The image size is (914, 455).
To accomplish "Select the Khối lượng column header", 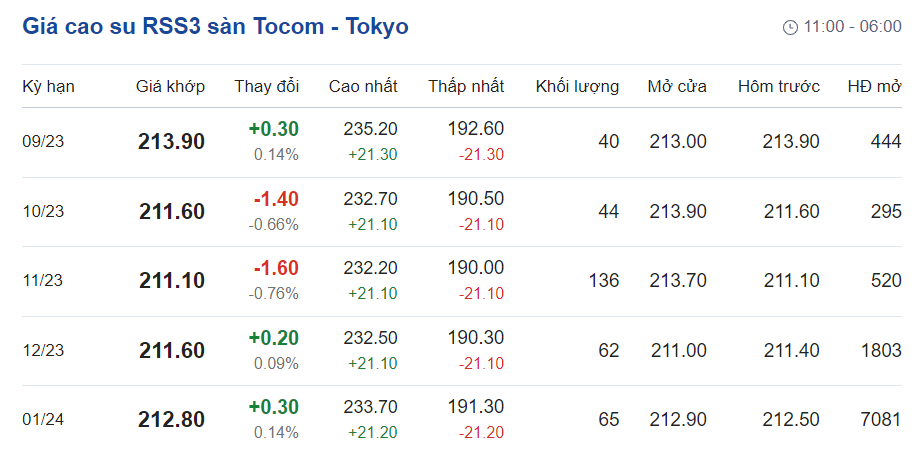I will 577,86.
